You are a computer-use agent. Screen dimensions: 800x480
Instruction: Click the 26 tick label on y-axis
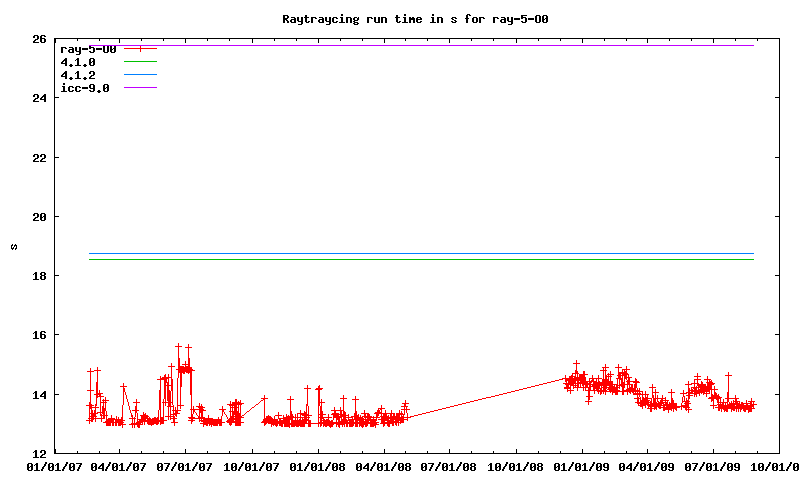(38, 40)
